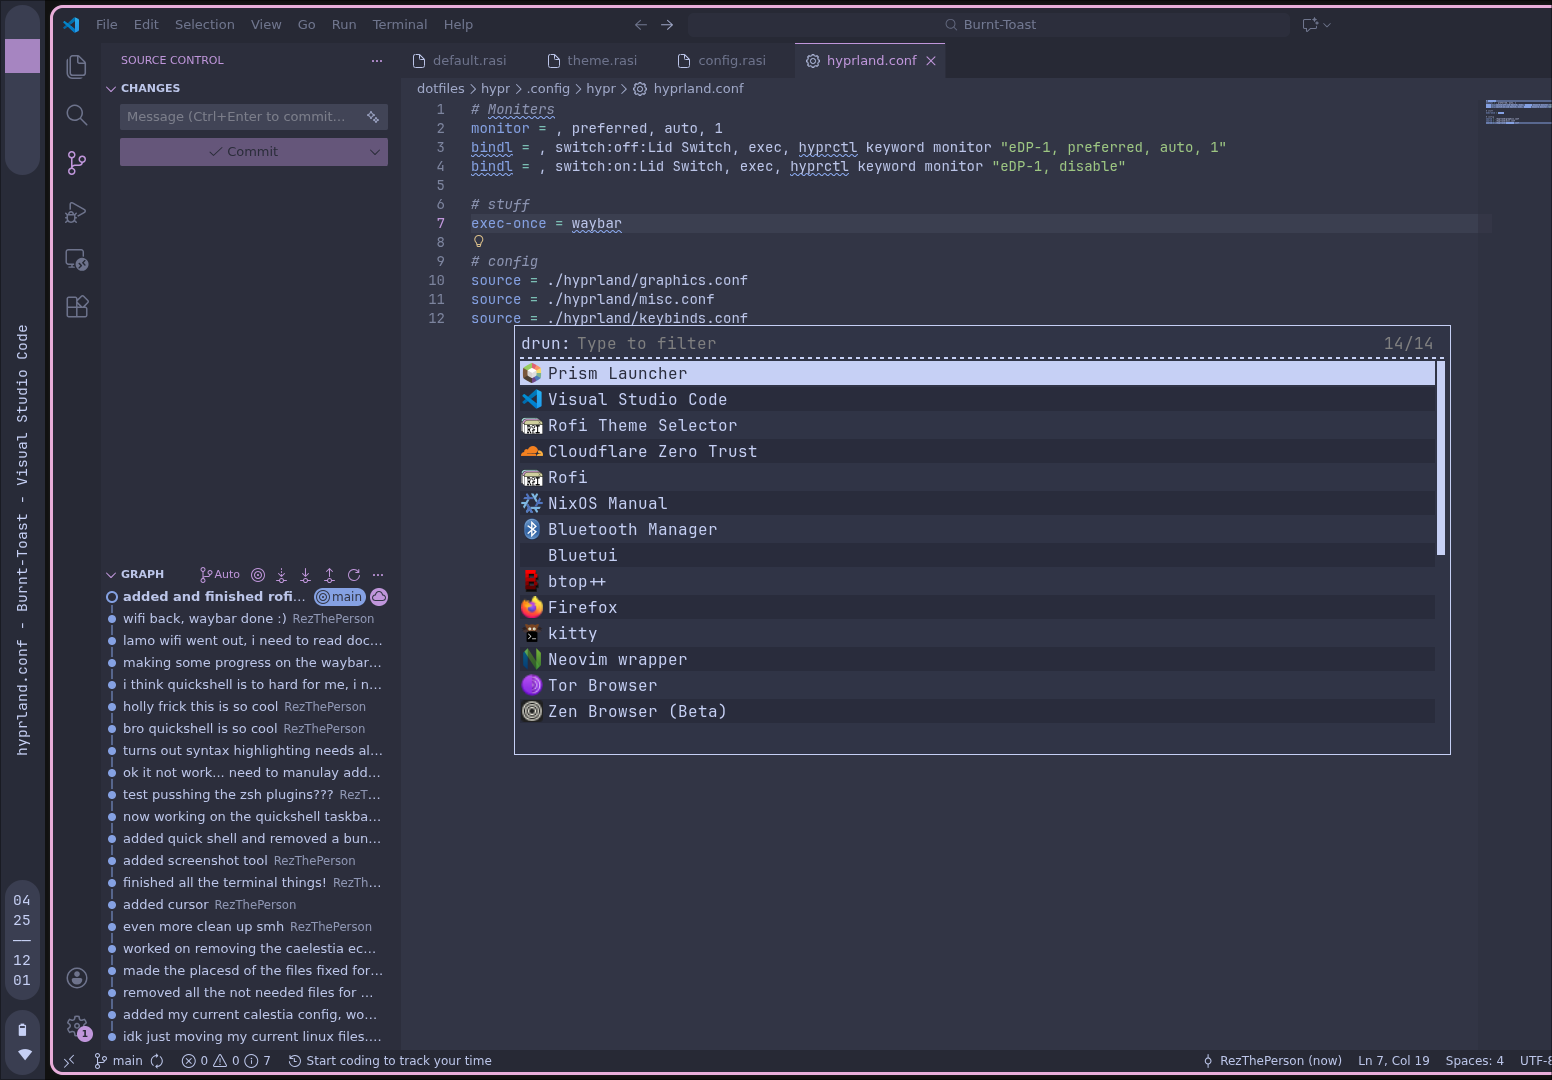Image resolution: width=1552 pixels, height=1080 pixels.
Task: Open the Search view in activity bar
Action: [77, 115]
